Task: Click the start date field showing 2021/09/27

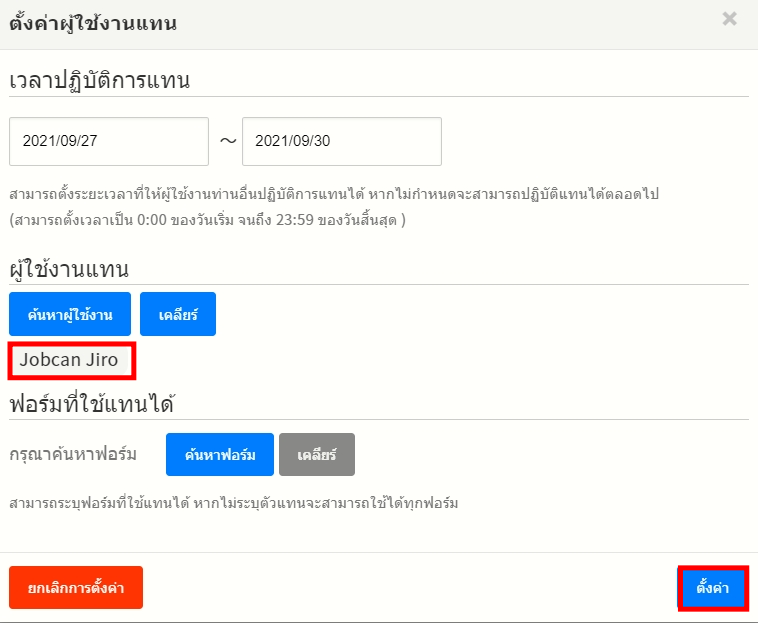Action: tap(109, 141)
